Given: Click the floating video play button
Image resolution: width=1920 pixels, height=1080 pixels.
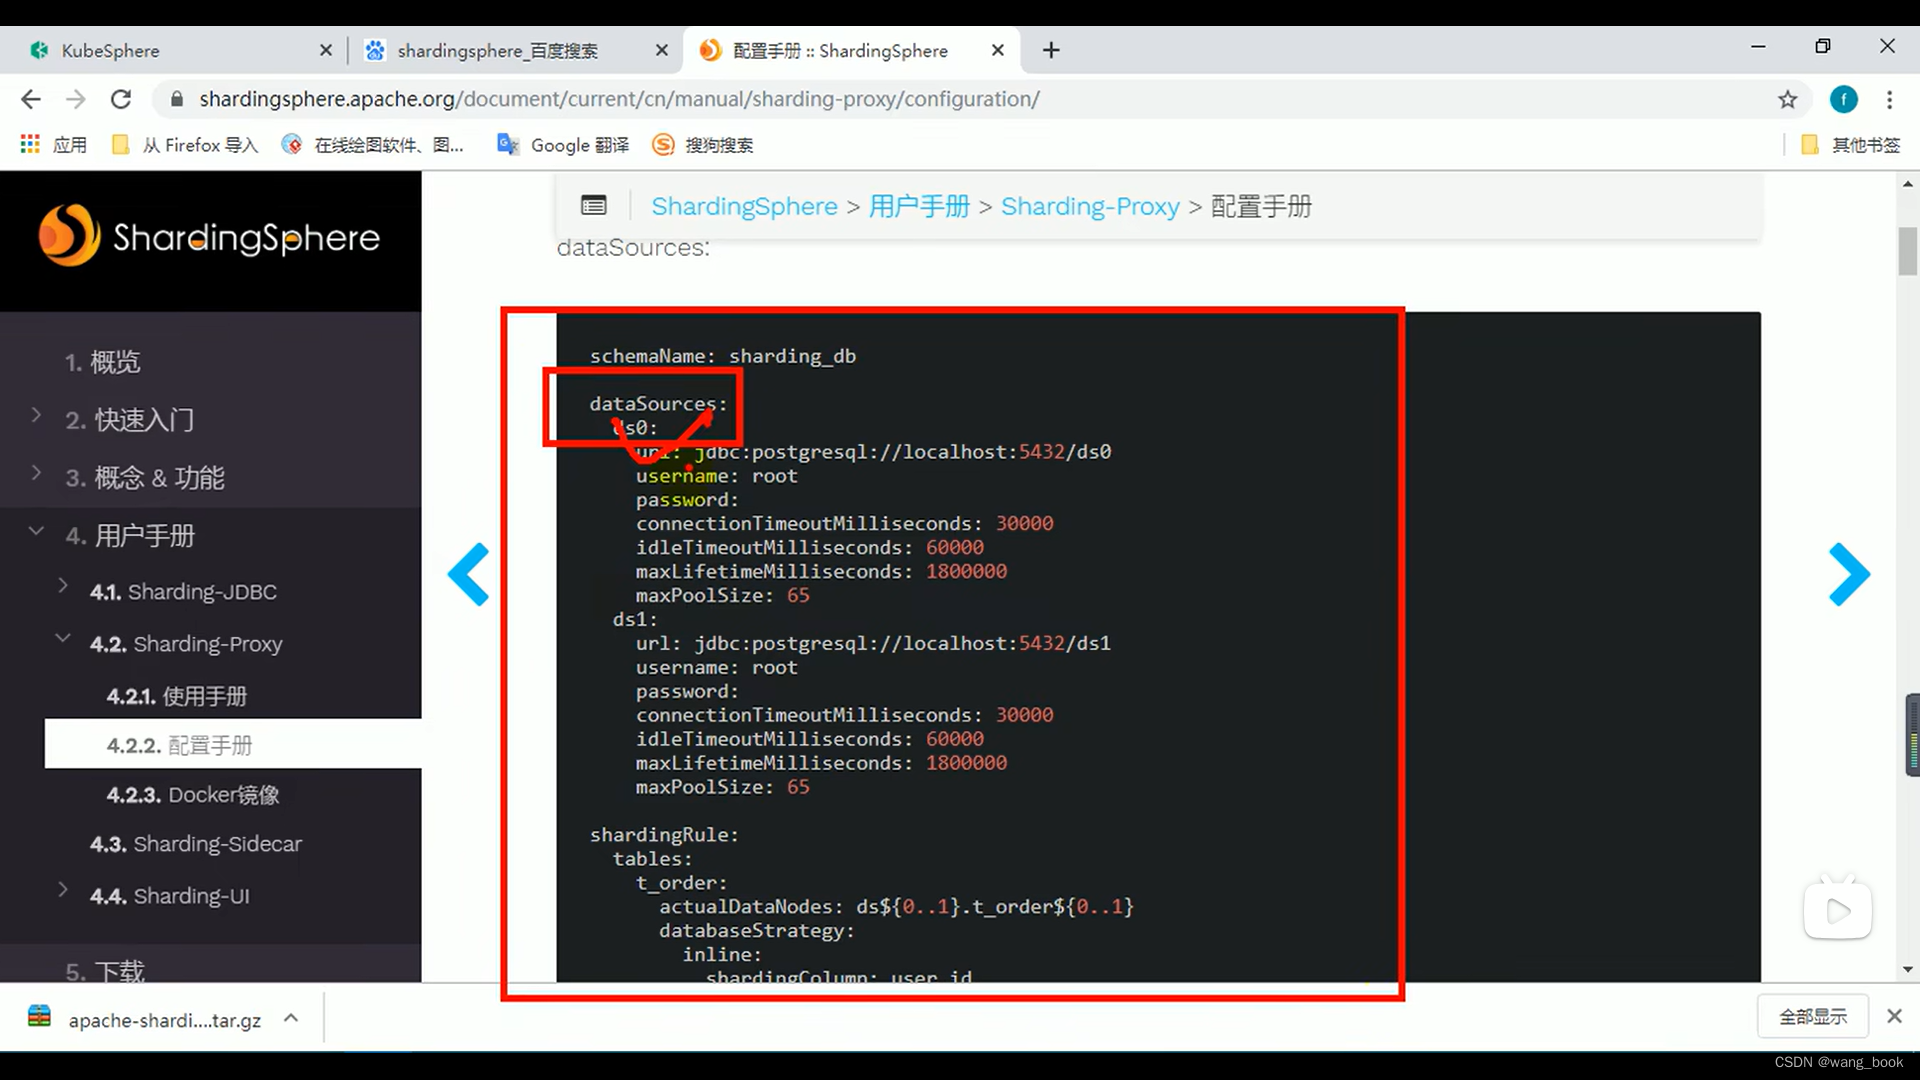Looking at the screenshot, I should pos(1838,909).
